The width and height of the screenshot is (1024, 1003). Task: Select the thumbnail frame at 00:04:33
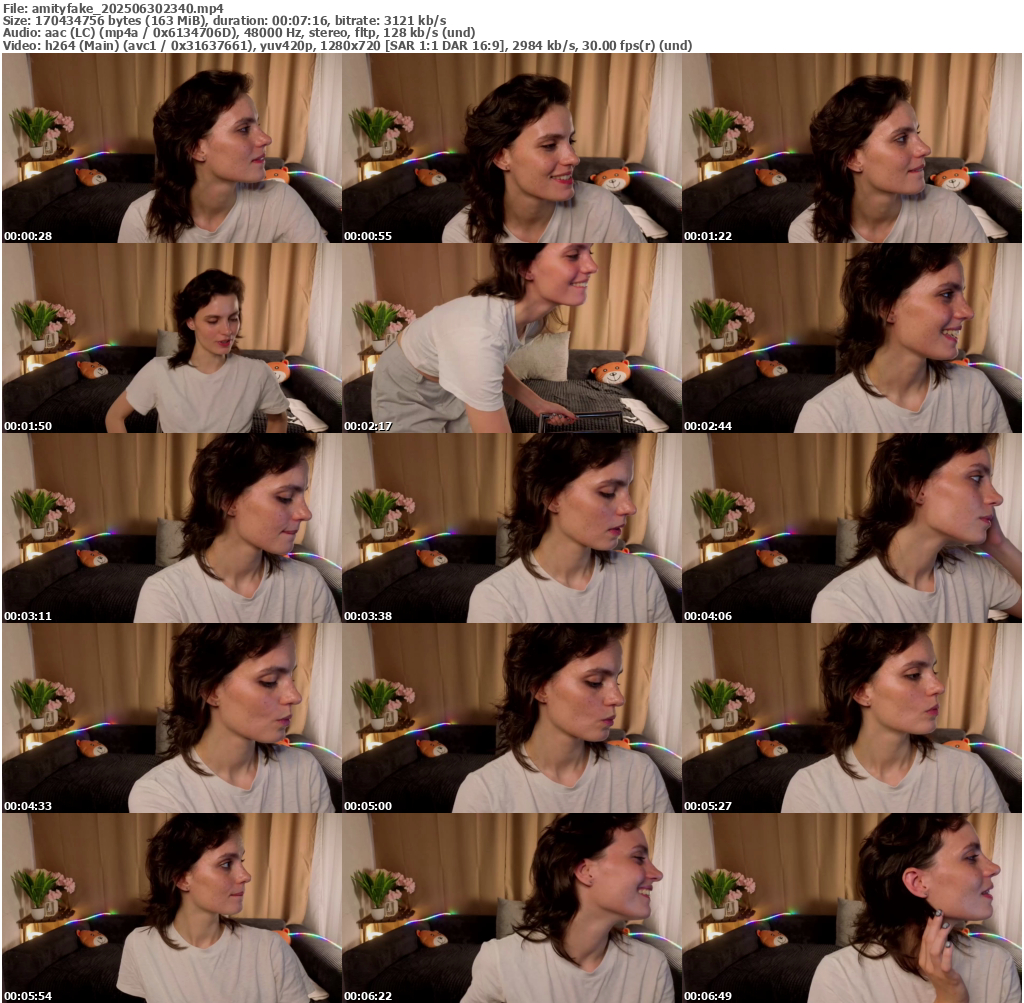pyautogui.click(x=172, y=718)
